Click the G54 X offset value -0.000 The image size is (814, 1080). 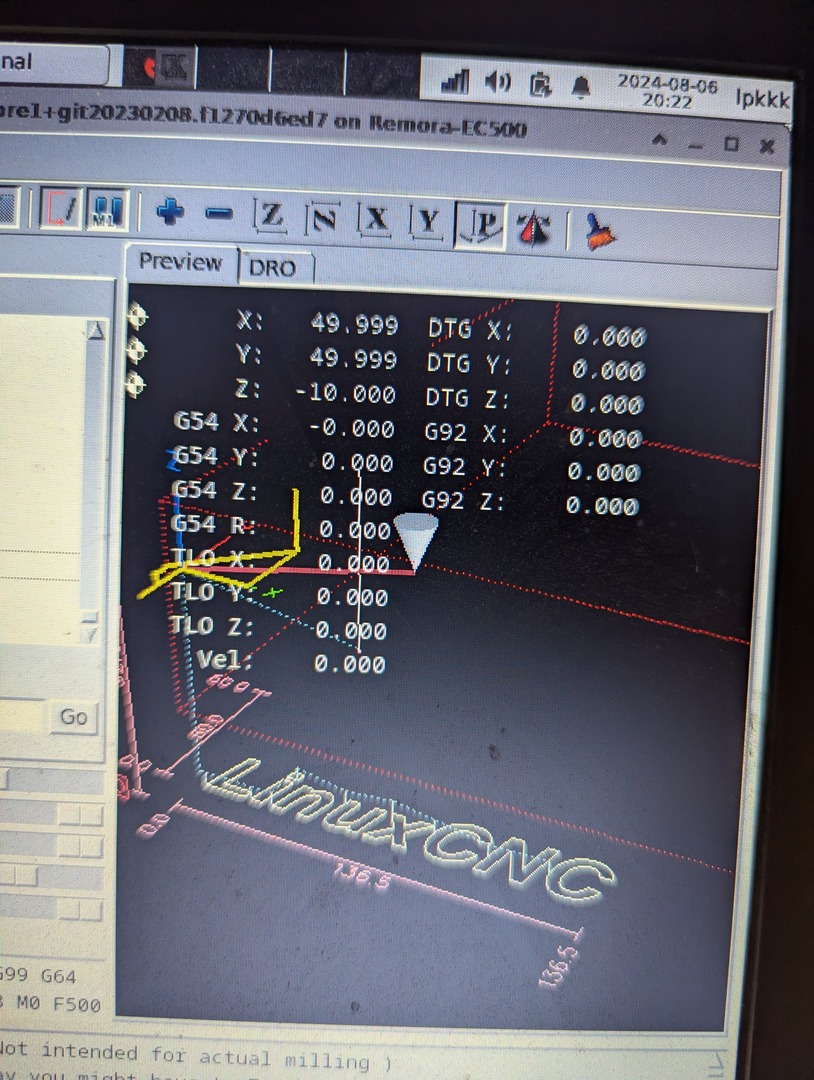(x=351, y=429)
